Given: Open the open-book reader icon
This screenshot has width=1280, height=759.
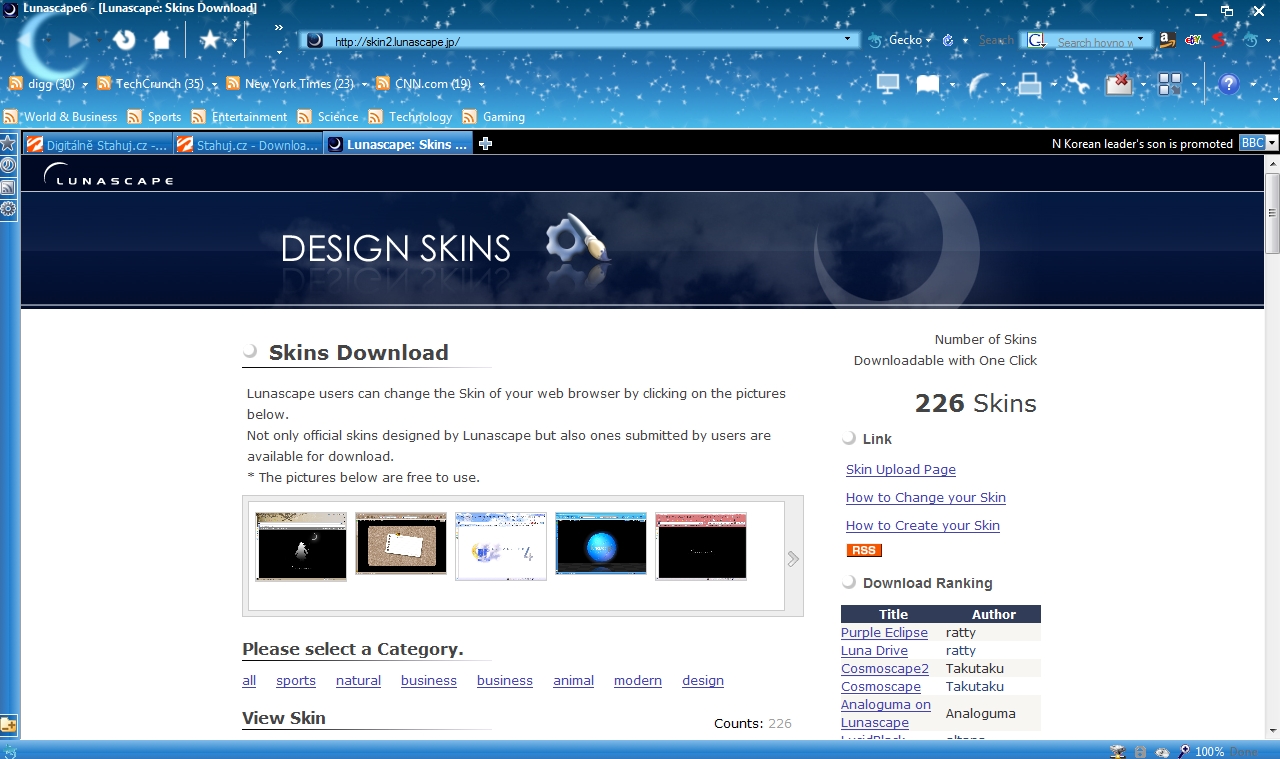Looking at the screenshot, I should click(928, 84).
